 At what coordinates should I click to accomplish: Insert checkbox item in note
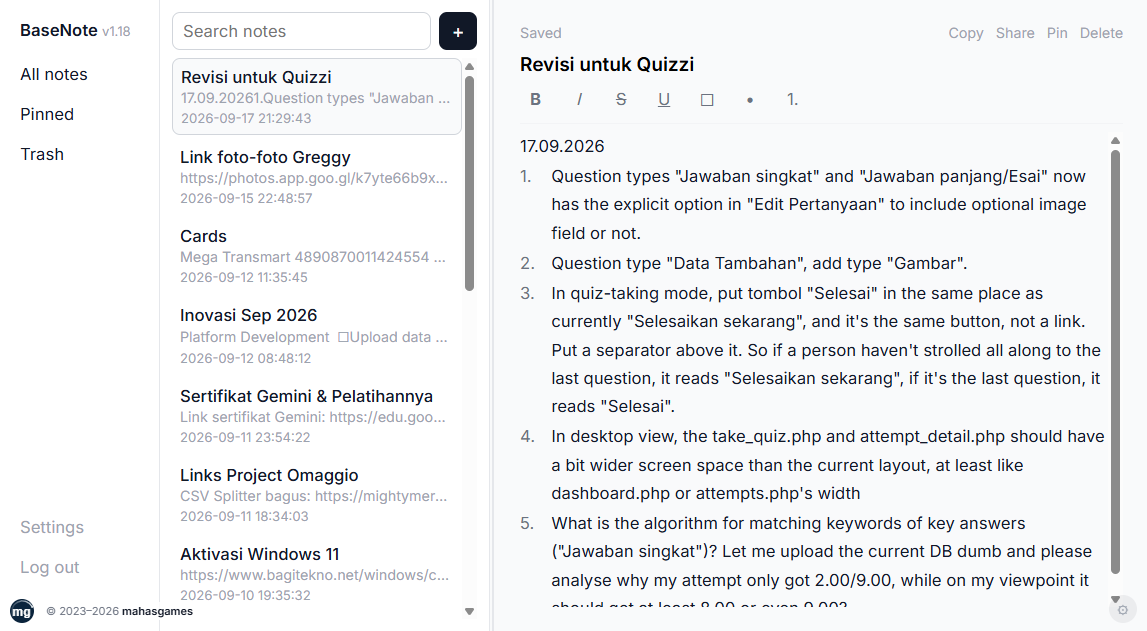point(707,99)
